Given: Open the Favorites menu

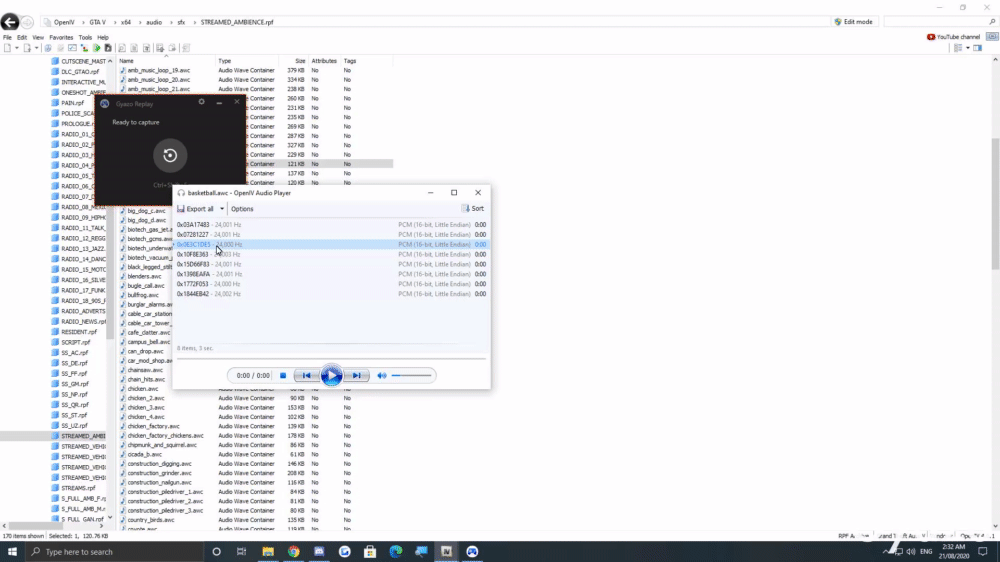Looking at the screenshot, I should pos(61,38).
